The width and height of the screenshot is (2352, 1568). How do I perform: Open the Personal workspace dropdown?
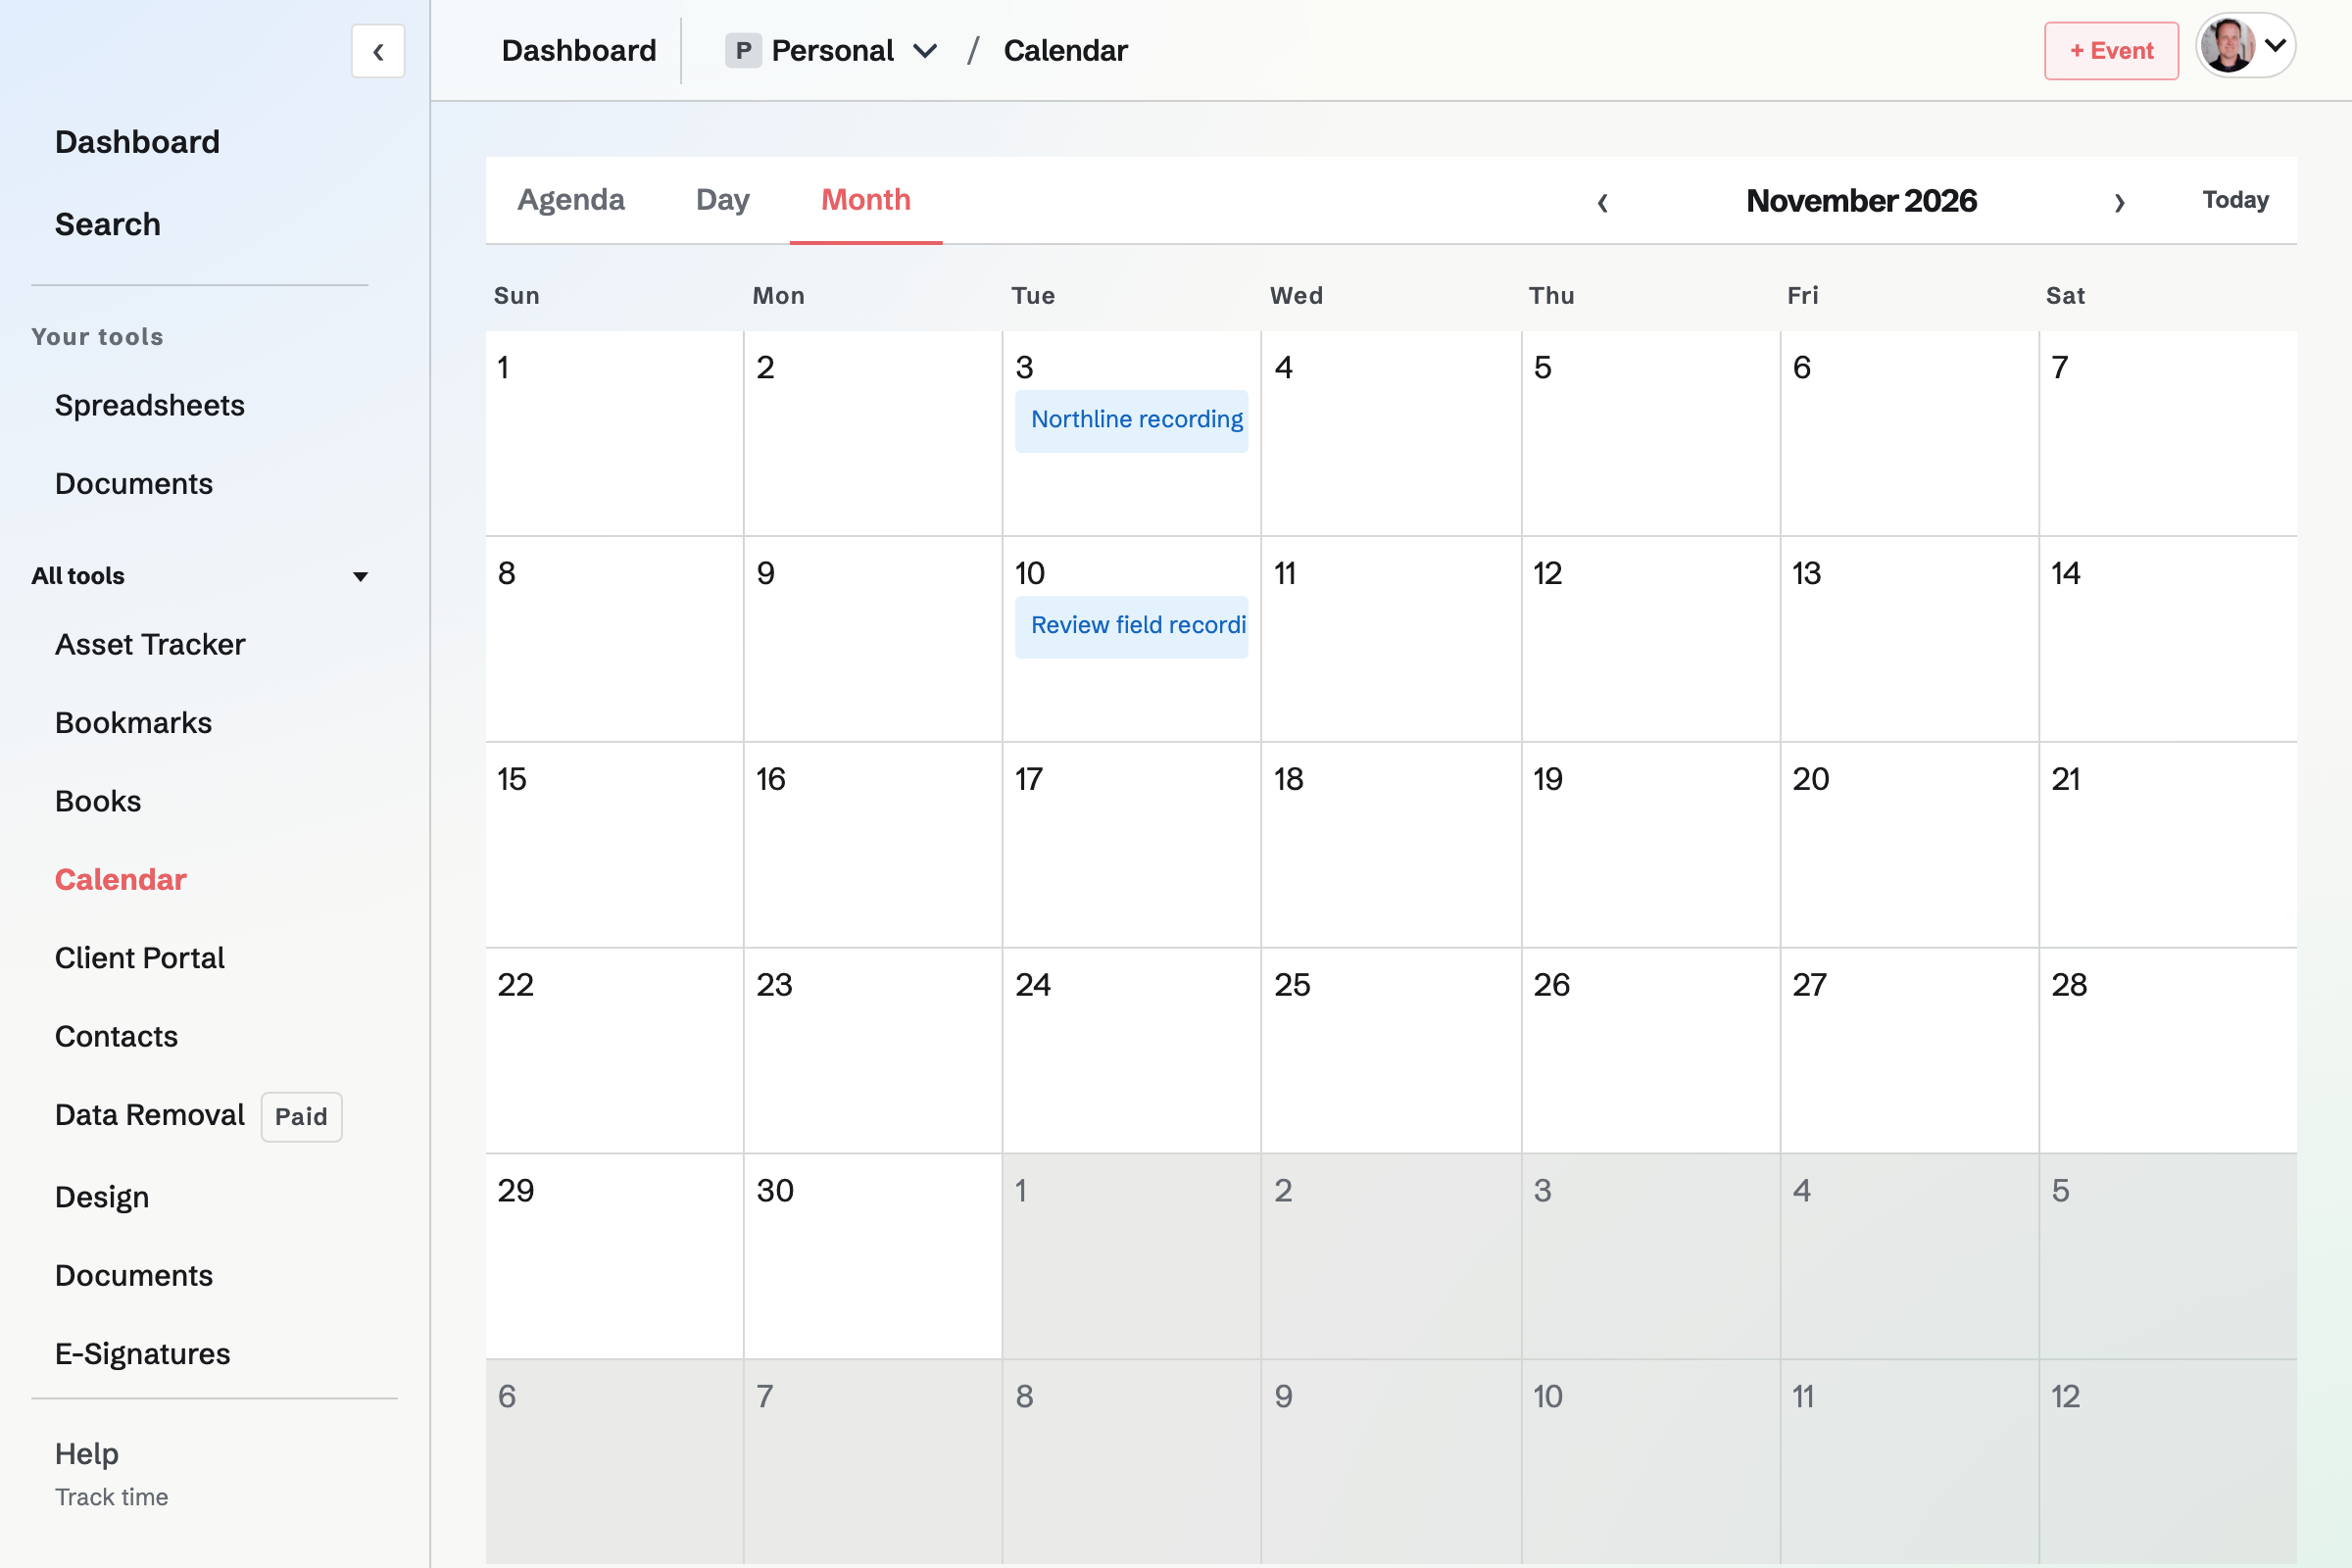tap(831, 50)
